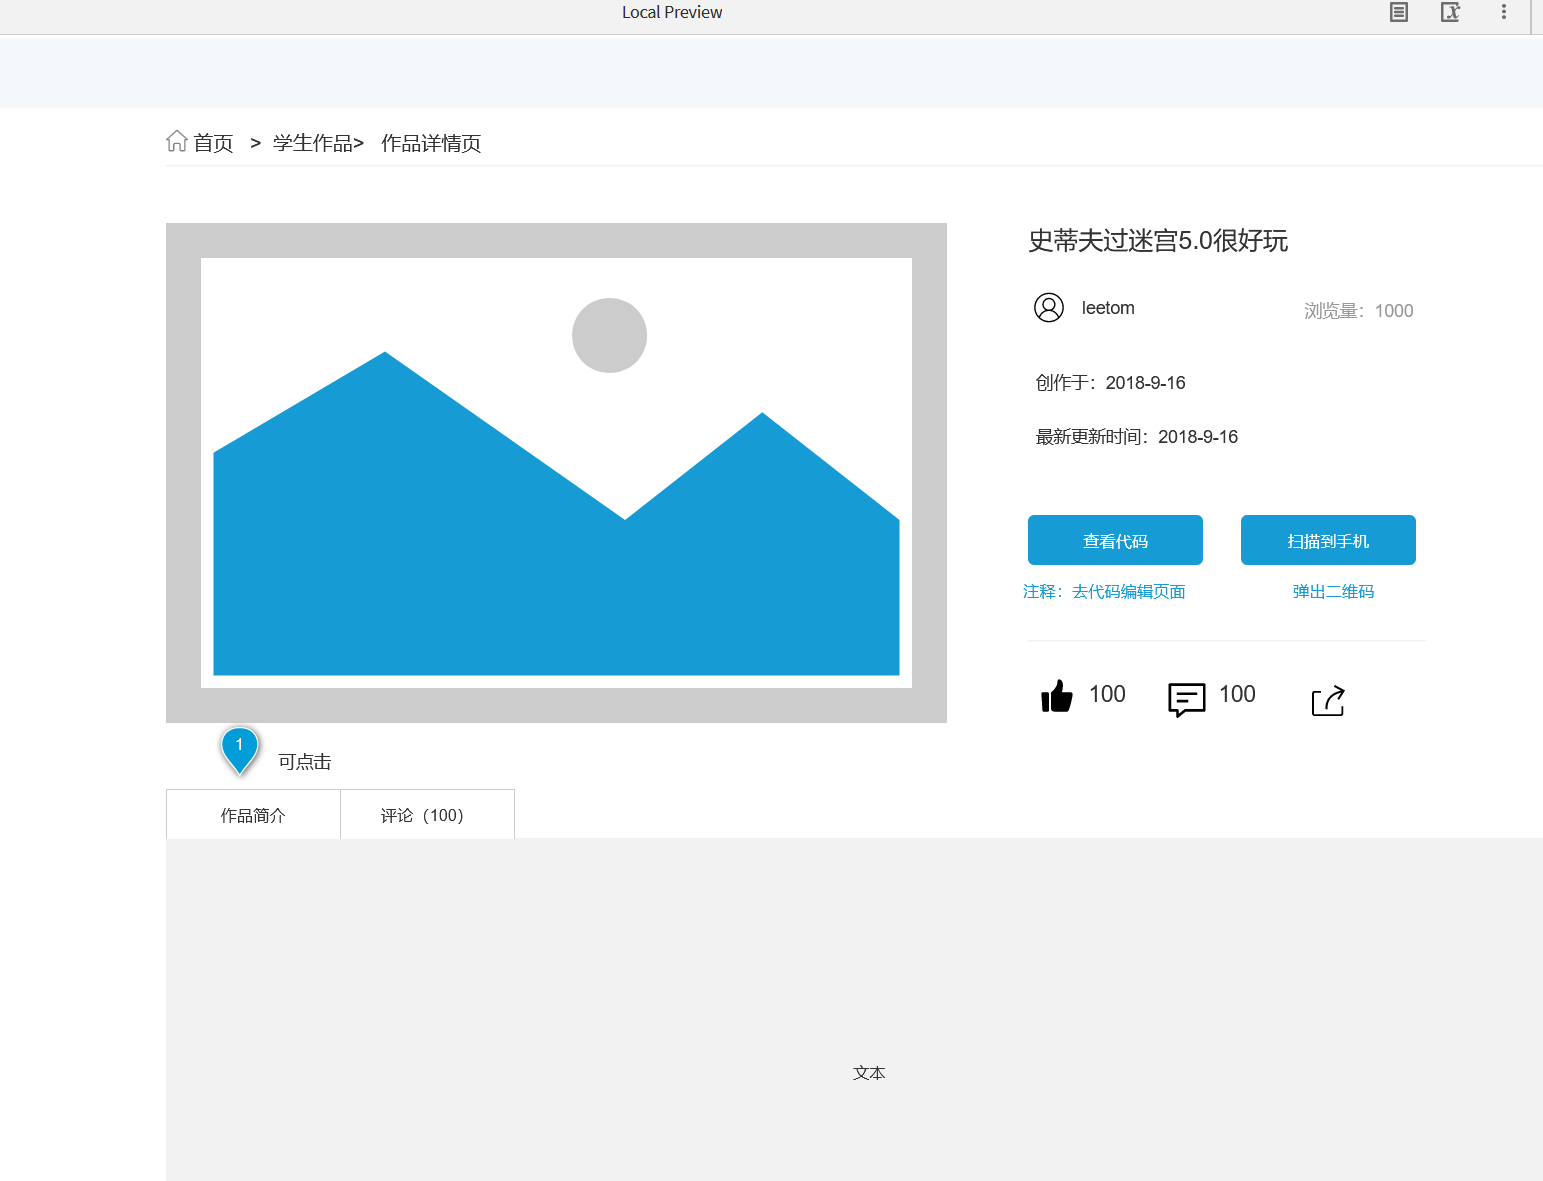The image size is (1543, 1181).
Task: Click the 可点击 label
Action: tap(304, 762)
